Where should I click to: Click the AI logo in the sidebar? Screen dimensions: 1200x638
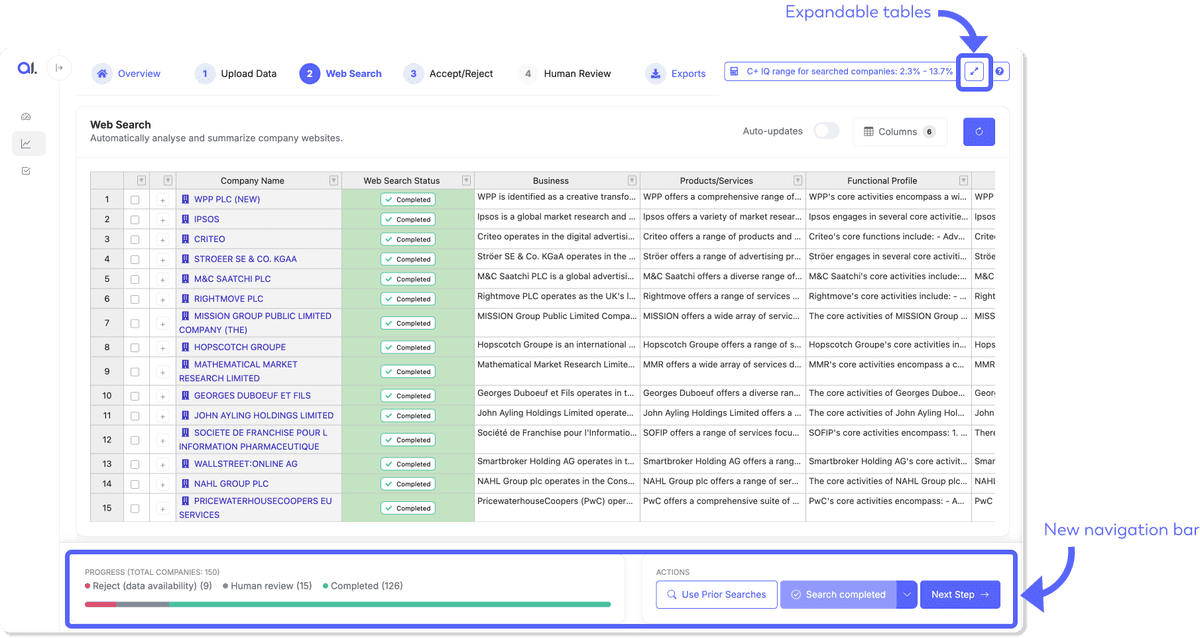pos(26,68)
